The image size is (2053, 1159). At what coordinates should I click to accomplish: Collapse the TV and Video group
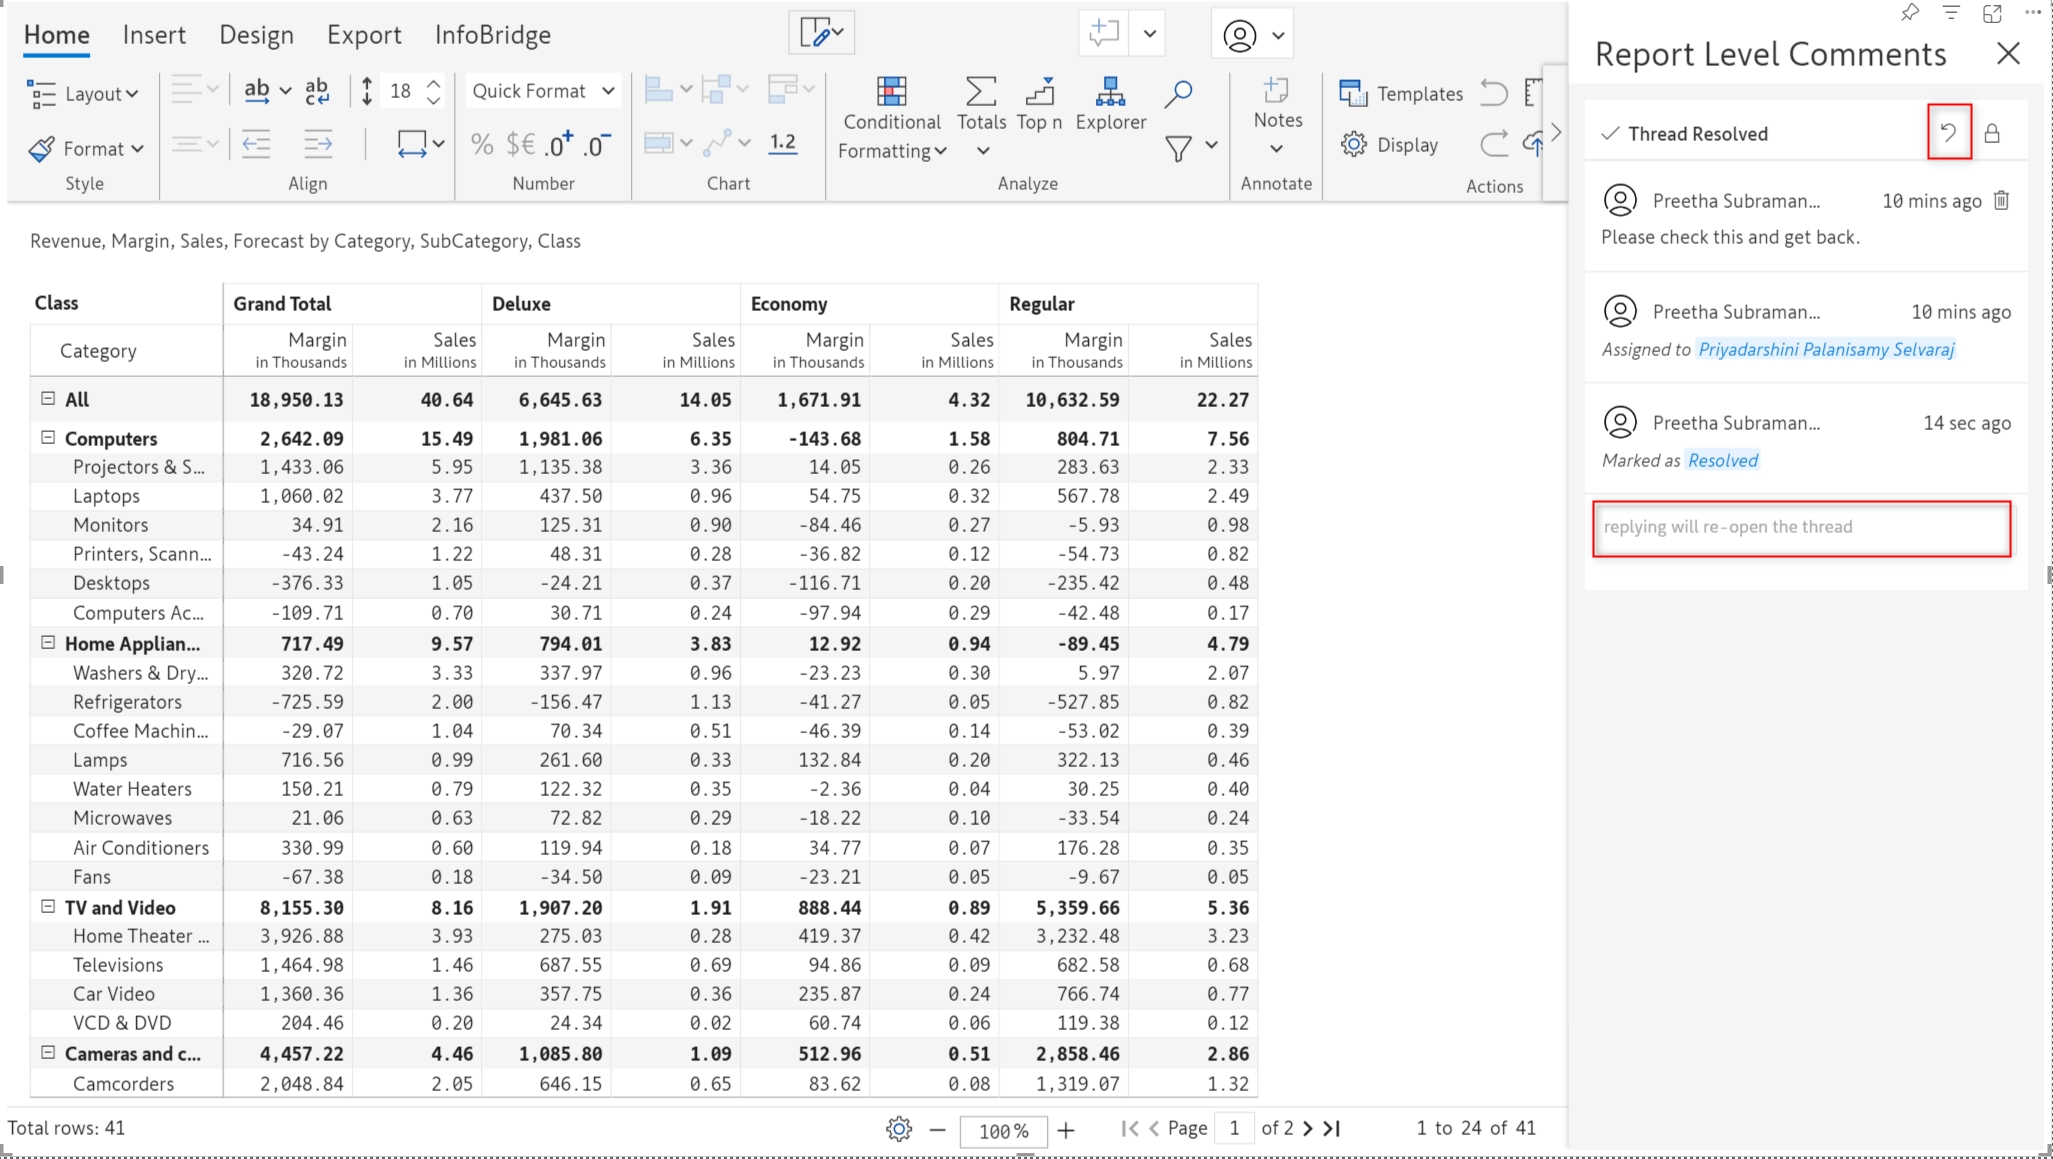[x=47, y=906]
